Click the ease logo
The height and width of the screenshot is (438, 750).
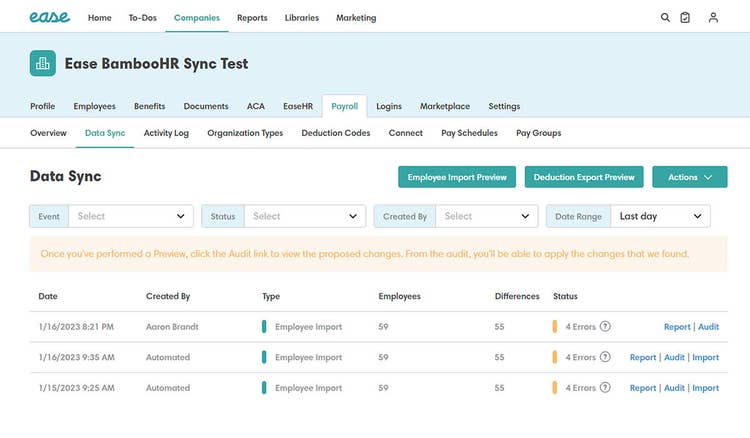click(50, 17)
